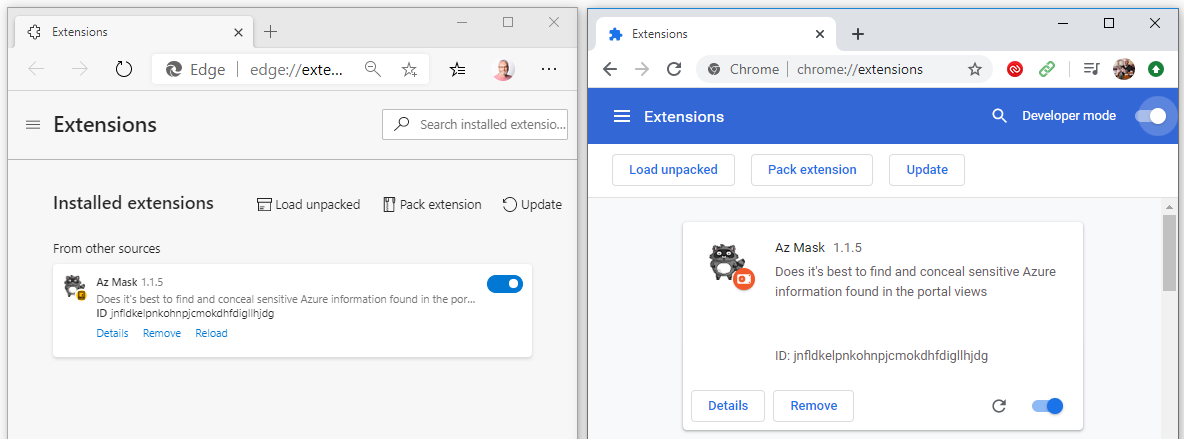The width and height of the screenshot is (1184, 439).
Task: Click Edge back arrow button
Action: tap(35, 70)
